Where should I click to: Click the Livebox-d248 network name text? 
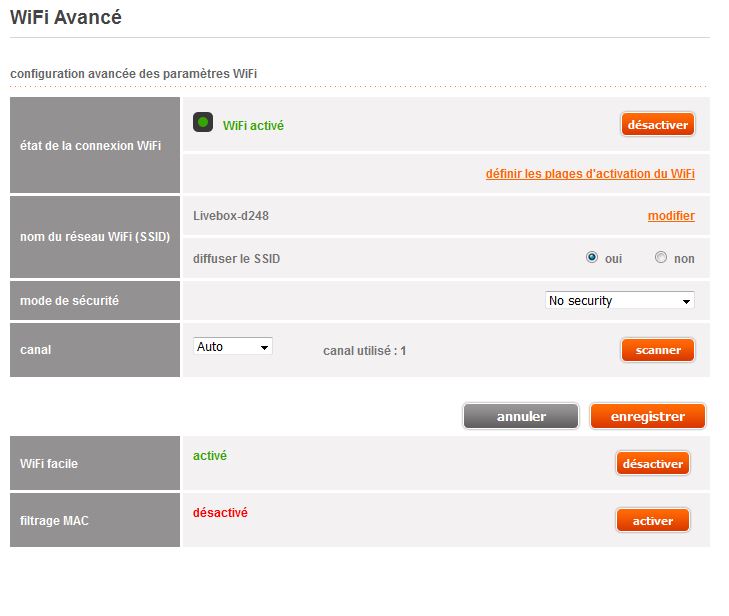pyautogui.click(x=230, y=216)
